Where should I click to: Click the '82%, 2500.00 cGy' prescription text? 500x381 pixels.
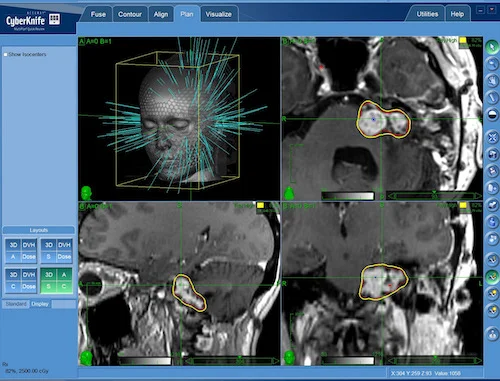pyautogui.click(x=27, y=371)
